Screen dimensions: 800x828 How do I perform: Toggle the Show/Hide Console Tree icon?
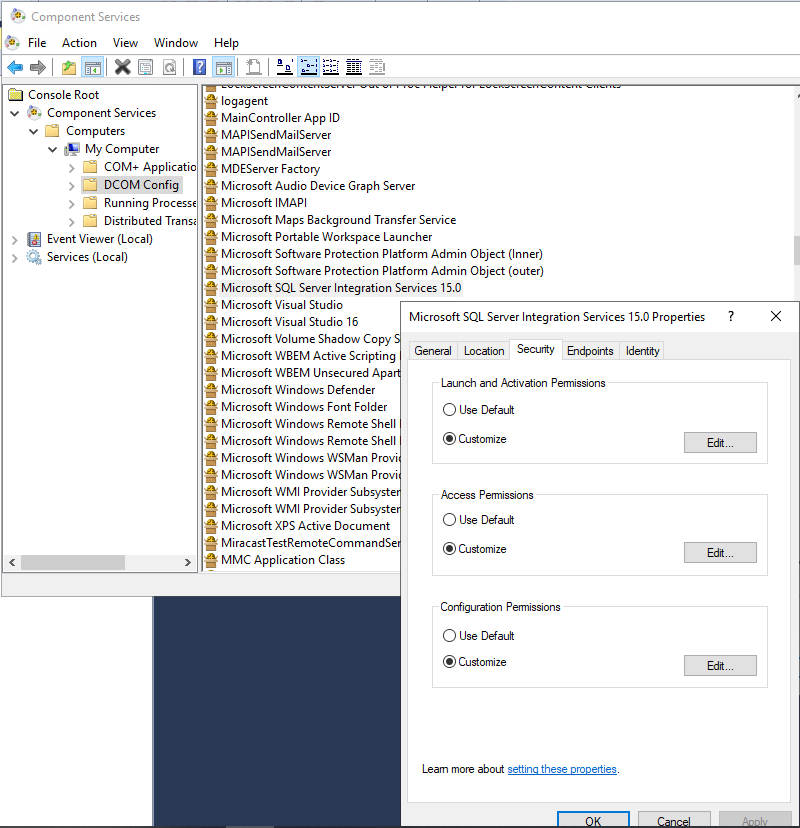pyautogui.click(x=93, y=67)
